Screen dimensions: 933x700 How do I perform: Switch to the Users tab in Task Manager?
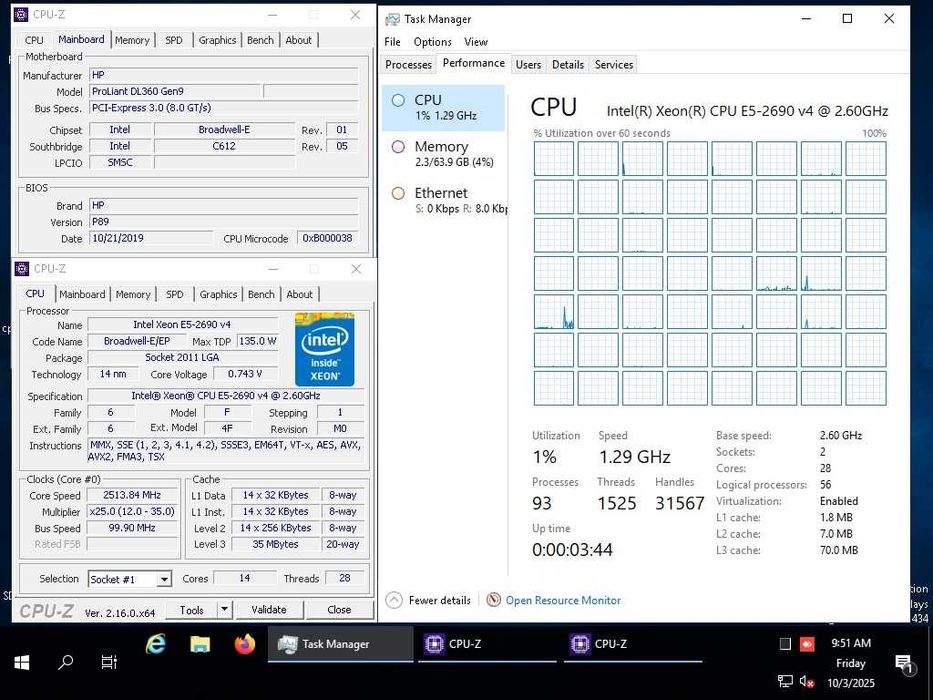click(x=528, y=64)
